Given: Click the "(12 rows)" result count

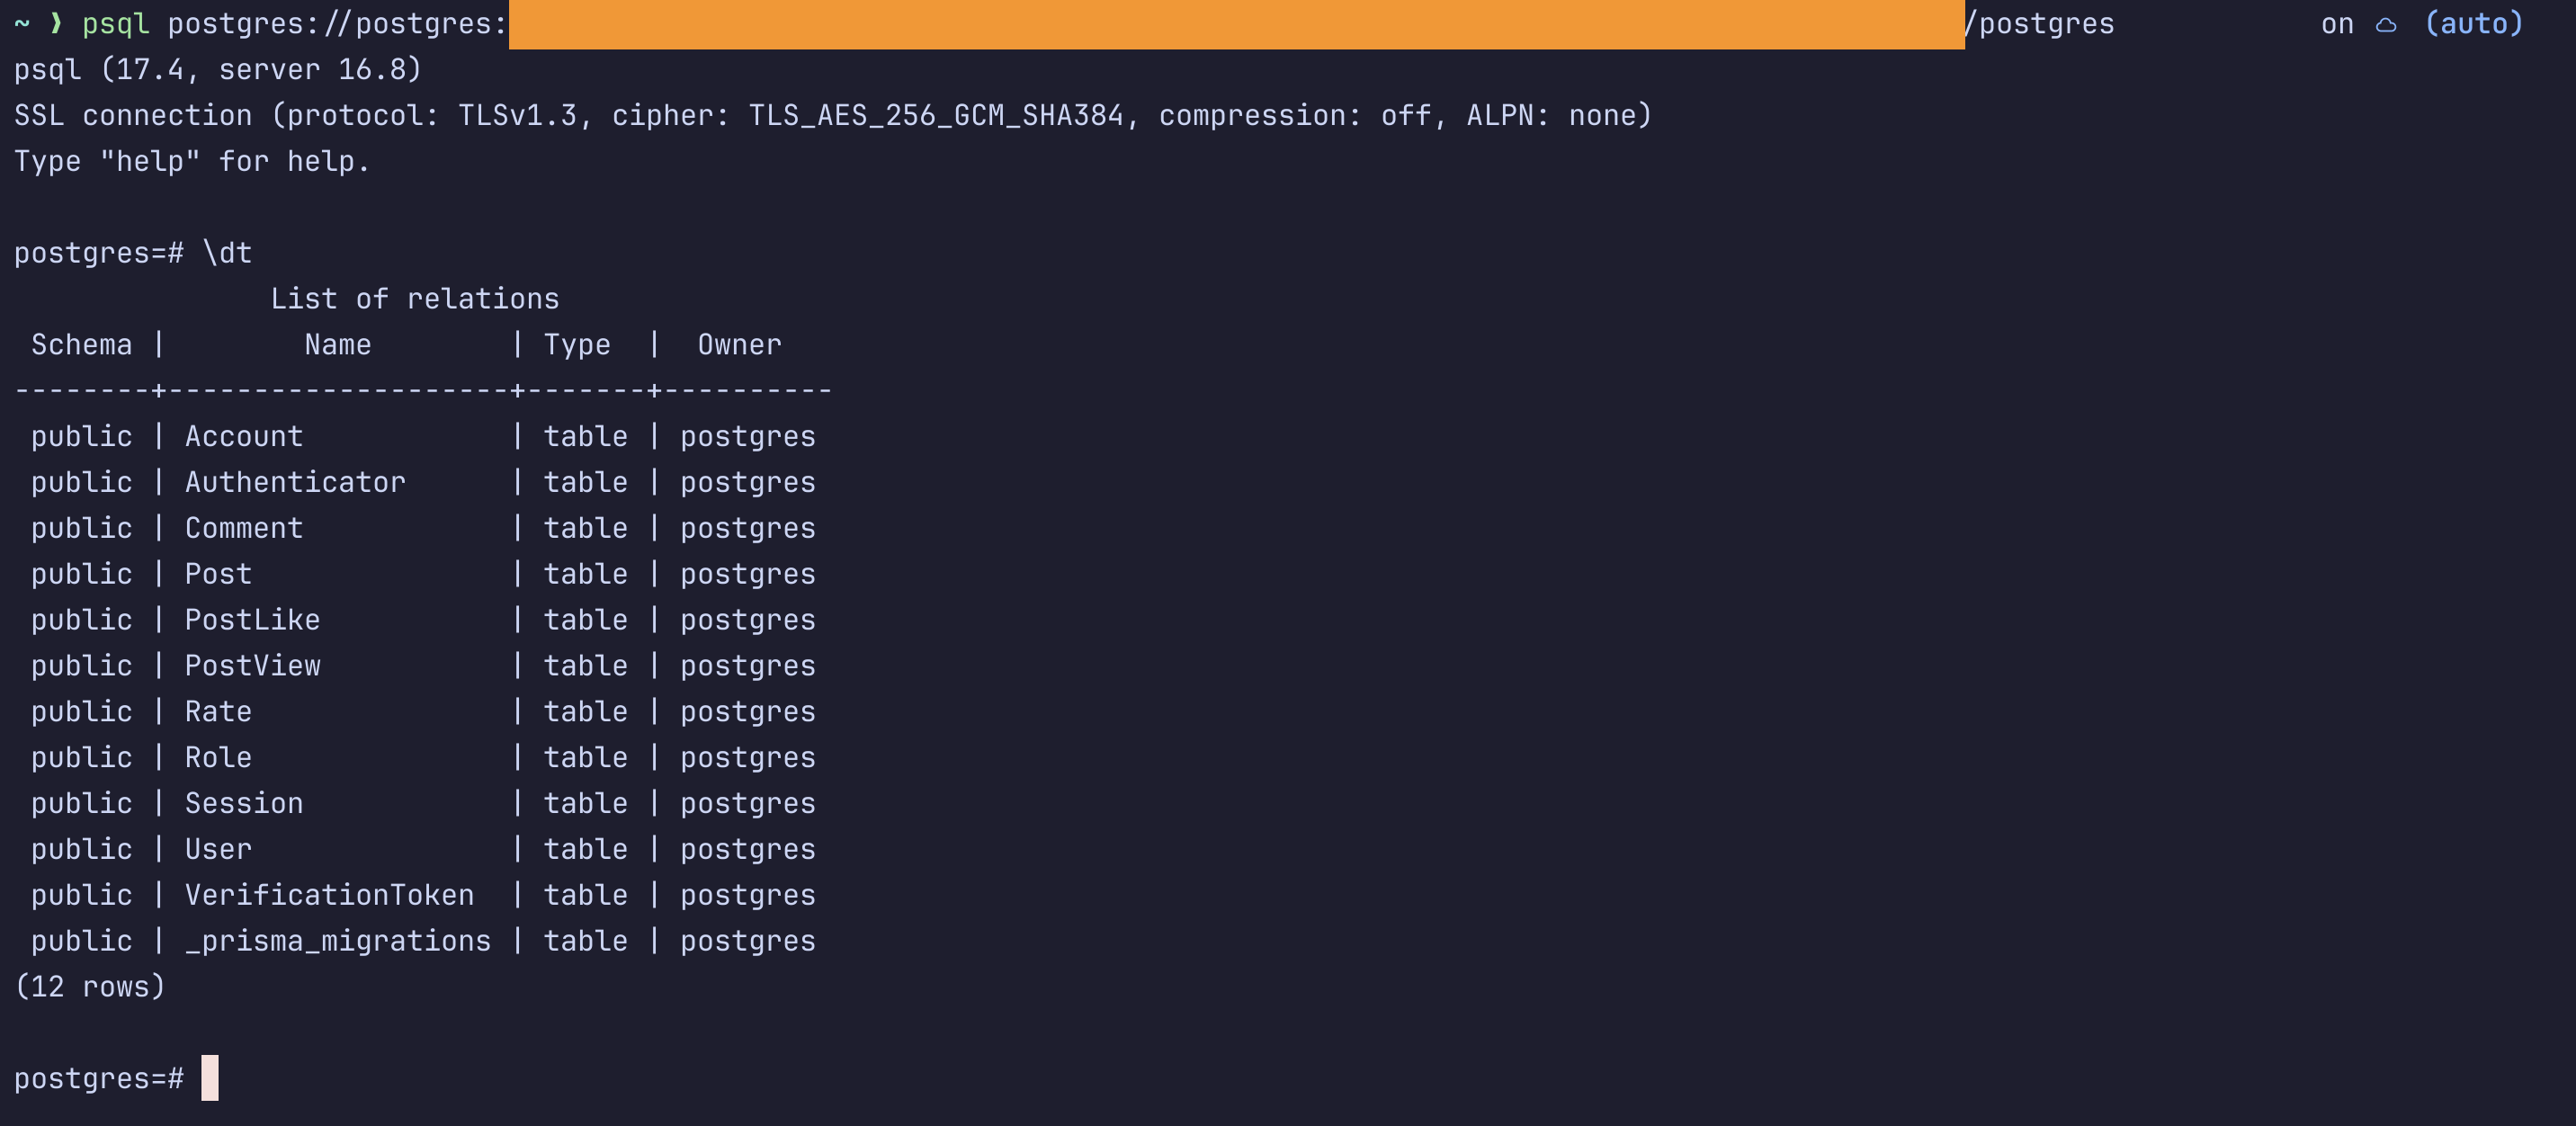Looking at the screenshot, I should pos(90,987).
